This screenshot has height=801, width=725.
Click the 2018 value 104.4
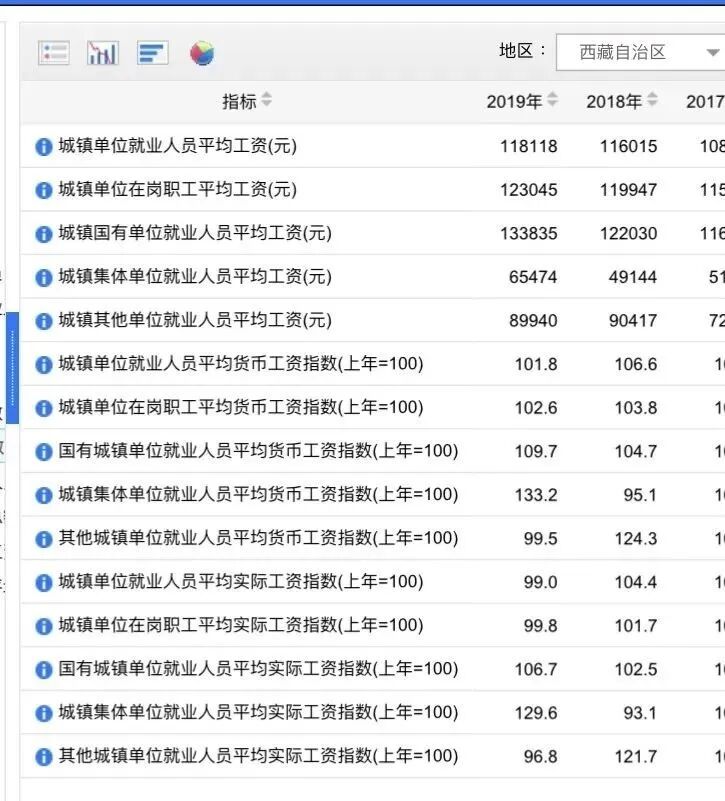click(x=636, y=582)
